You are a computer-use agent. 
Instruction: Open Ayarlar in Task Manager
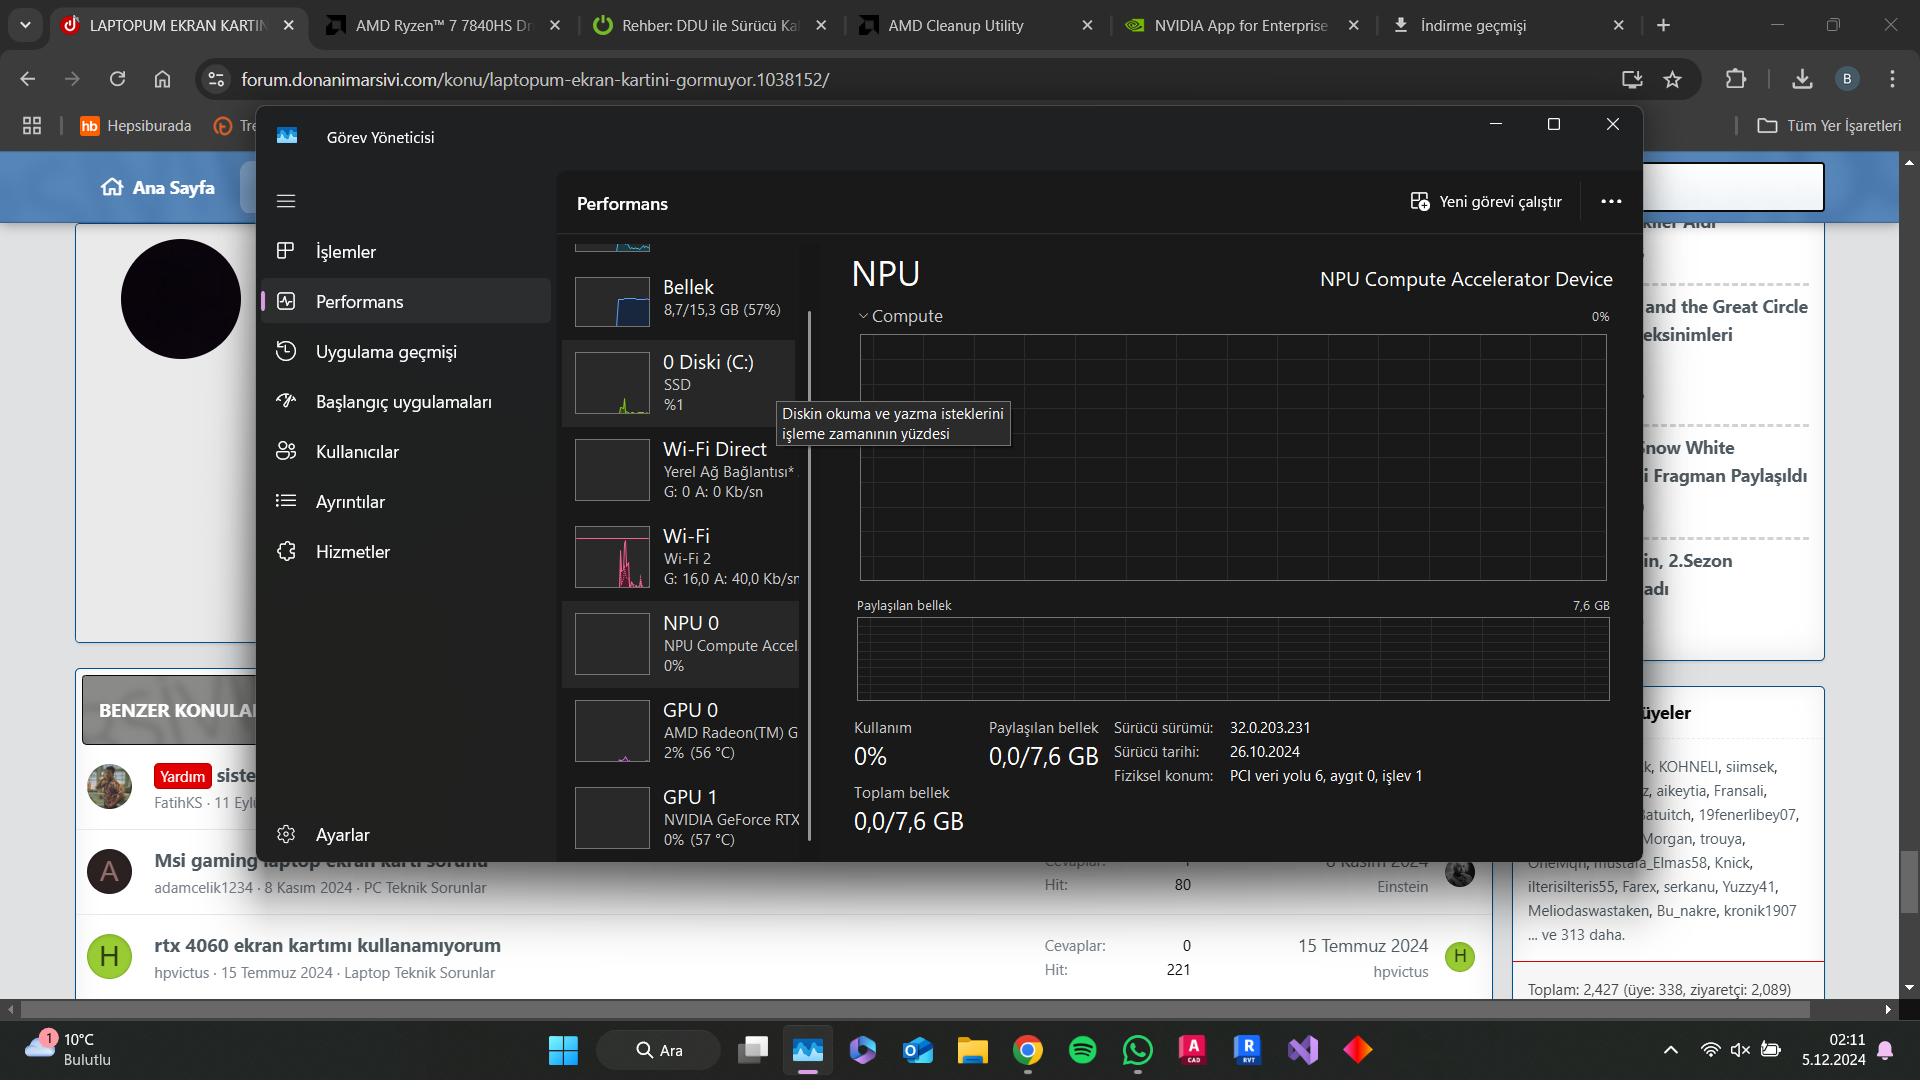point(406,834)
